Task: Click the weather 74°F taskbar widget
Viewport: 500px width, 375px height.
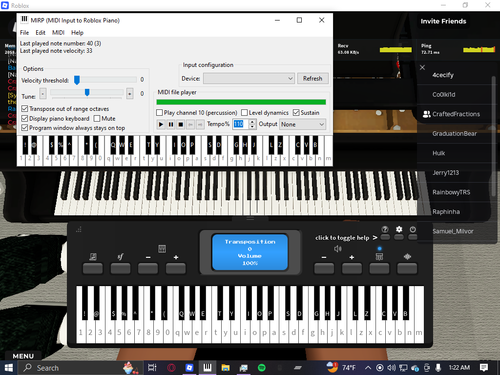Action: (341, 368)
